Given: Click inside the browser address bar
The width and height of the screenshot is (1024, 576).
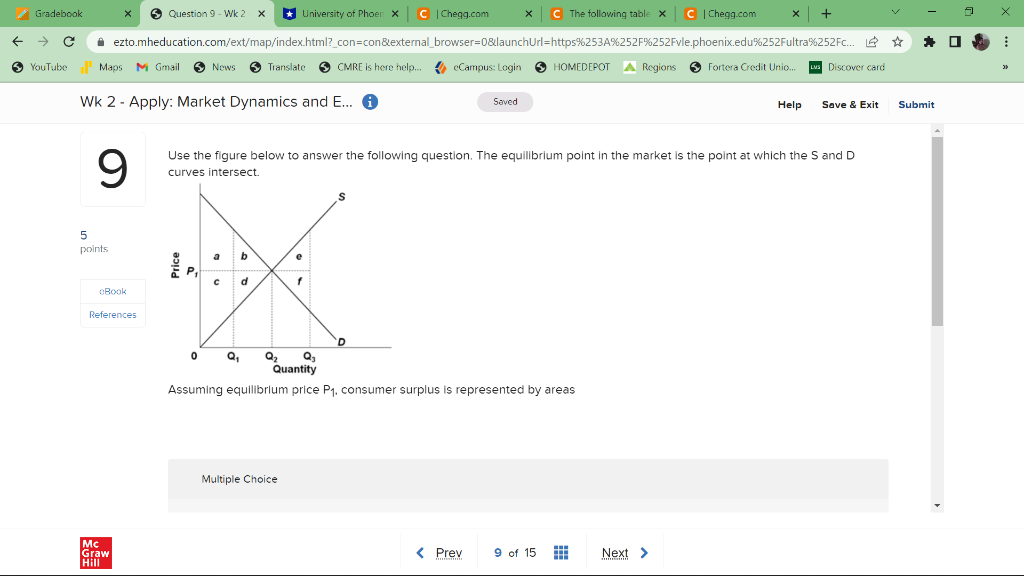Looking at the screenshot, I should 450,44.
